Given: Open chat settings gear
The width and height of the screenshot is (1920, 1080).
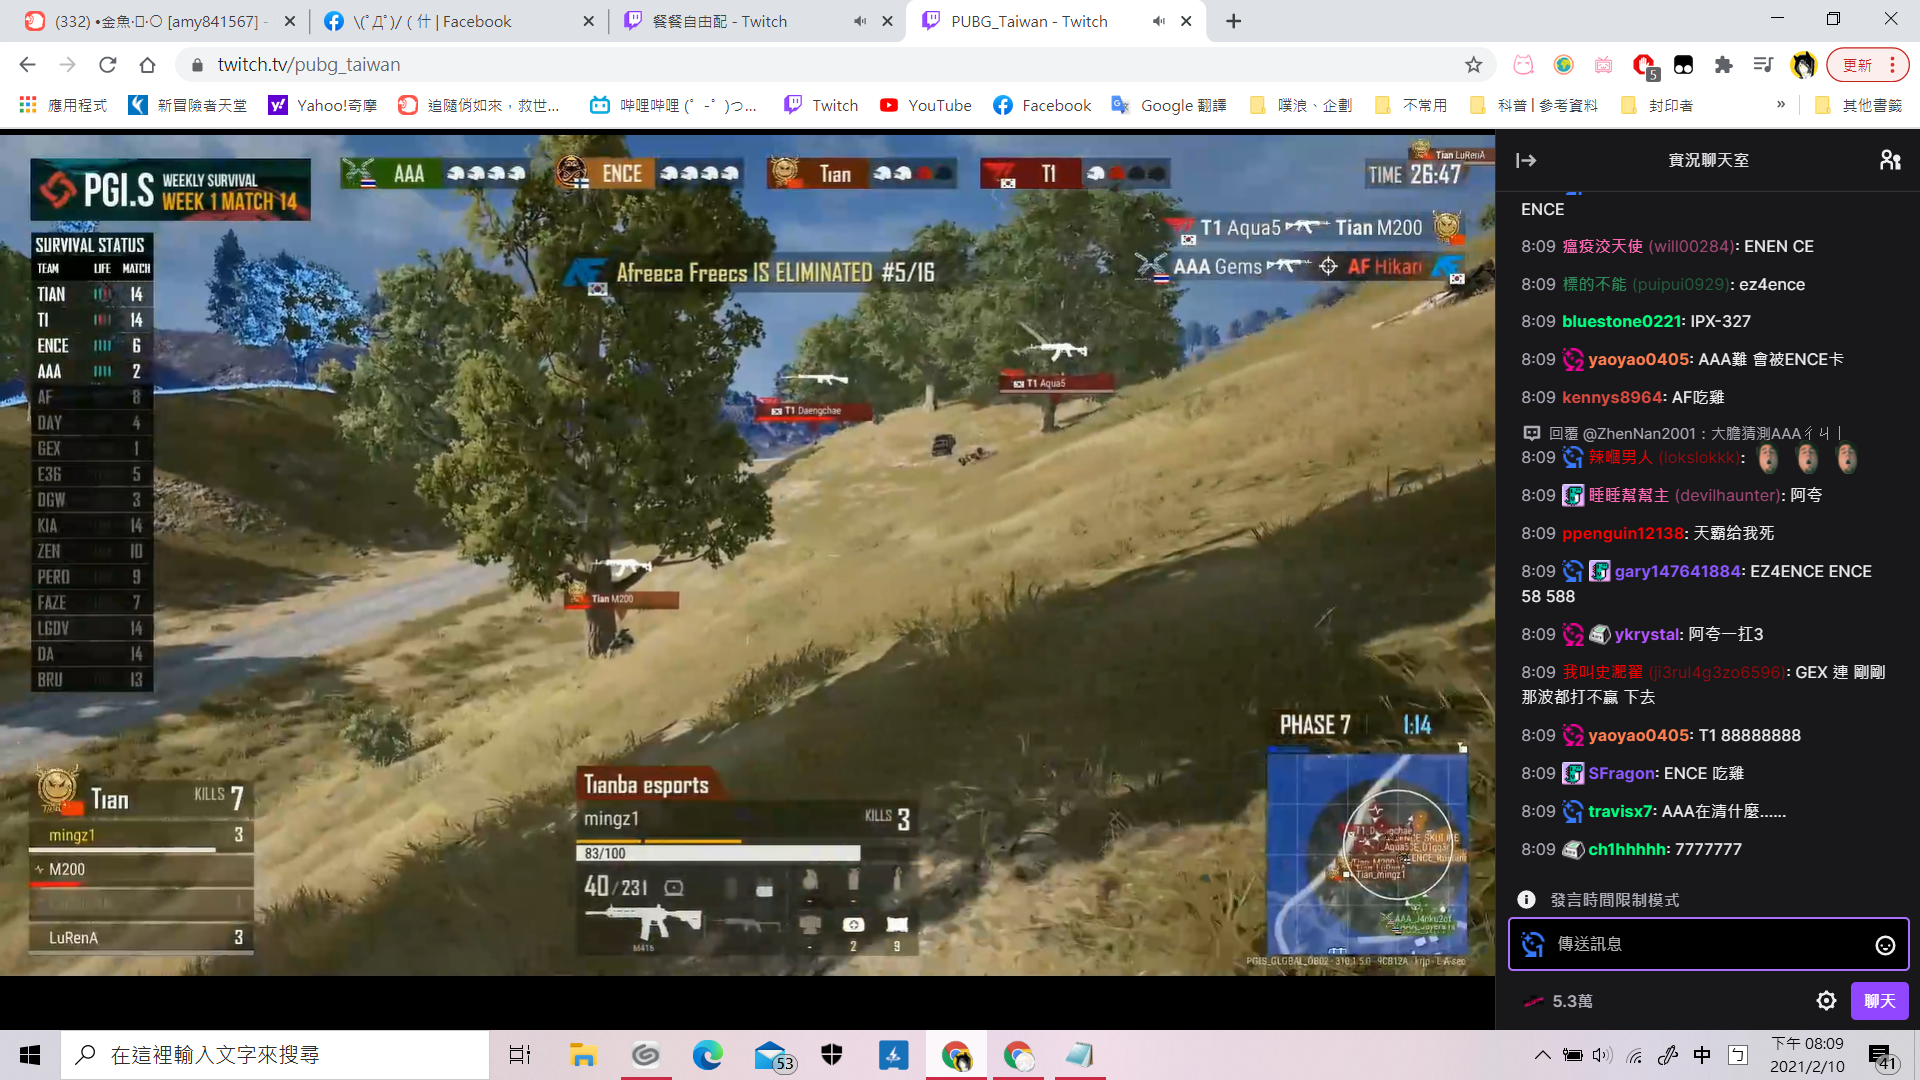Looking at the screenshot, I should [x=1826, y=1001].
